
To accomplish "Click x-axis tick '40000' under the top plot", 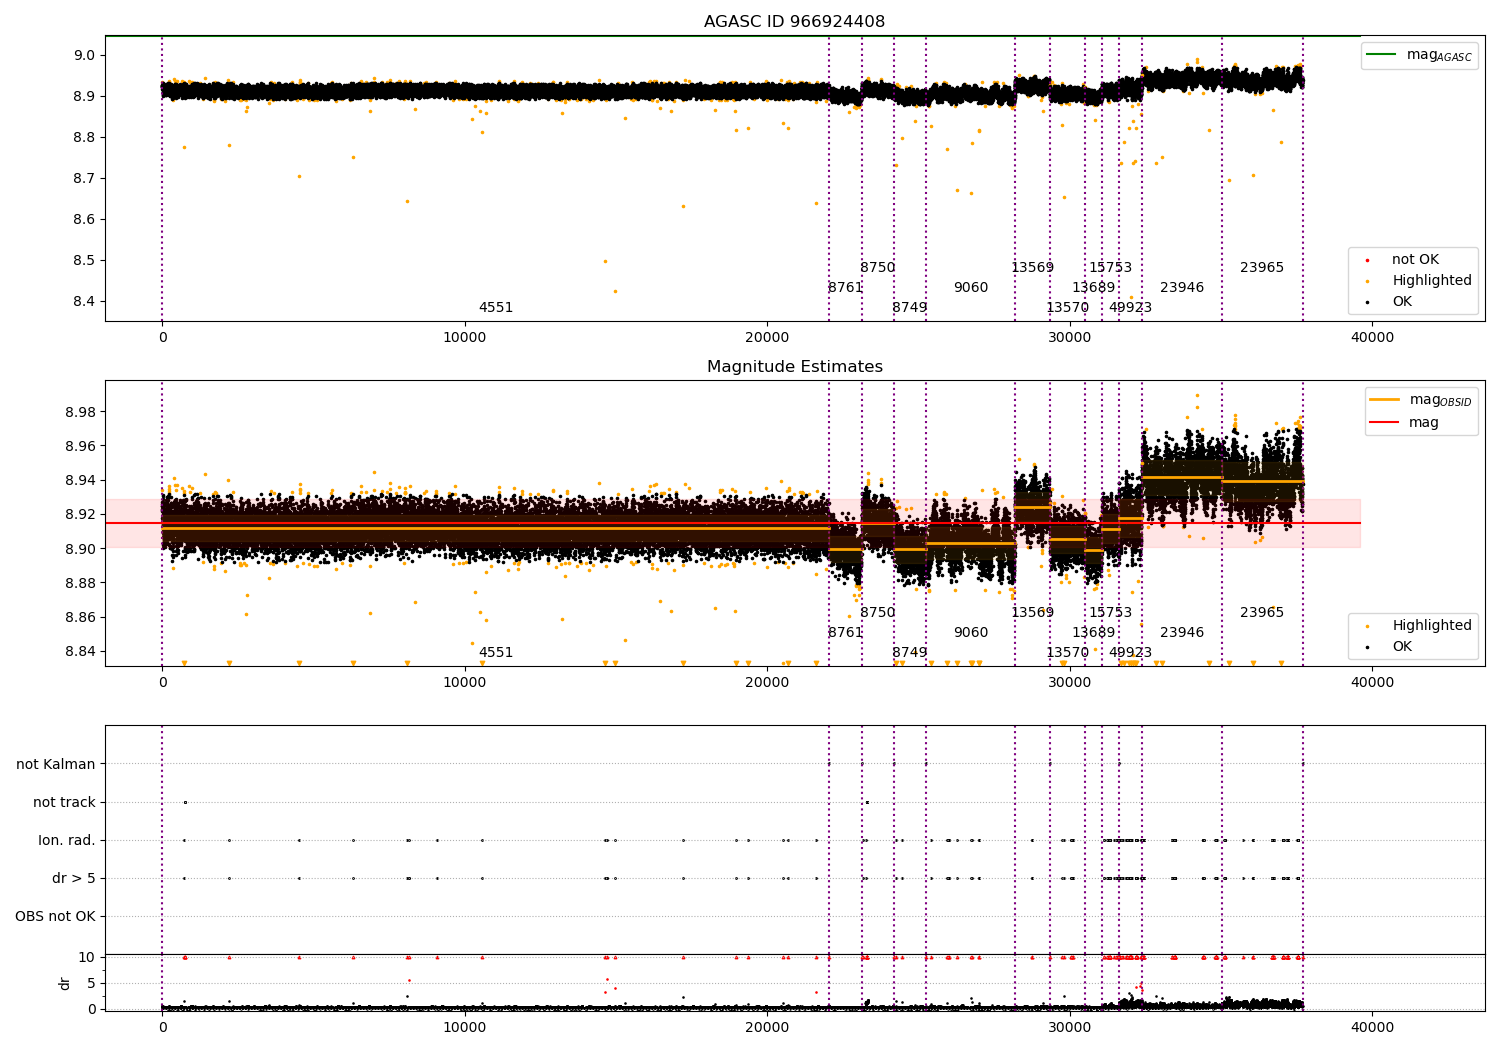I will pos(1372,338).
